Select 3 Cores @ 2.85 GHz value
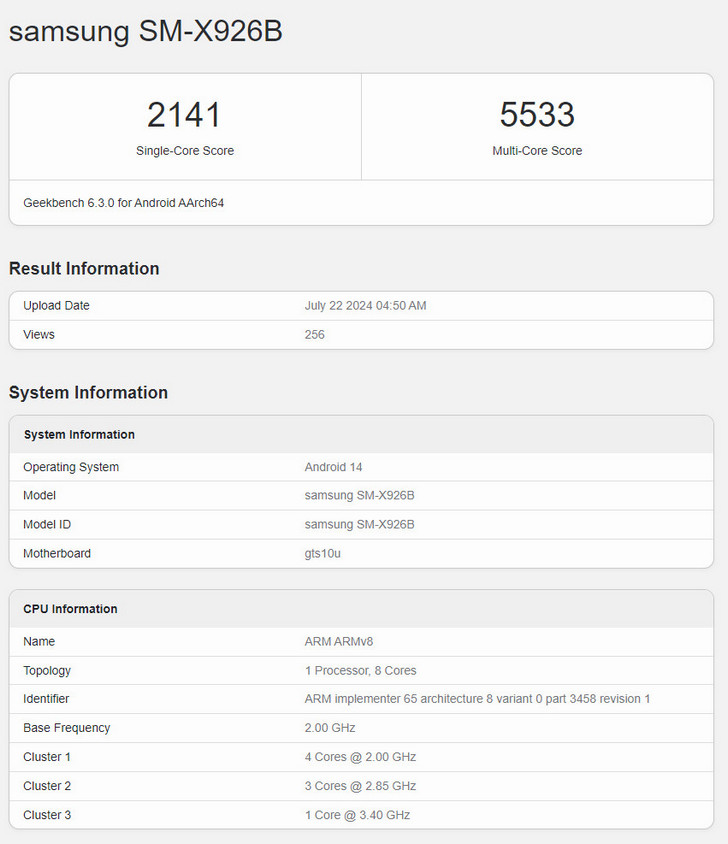Viewport: 728px width, 844px height. 360,786
